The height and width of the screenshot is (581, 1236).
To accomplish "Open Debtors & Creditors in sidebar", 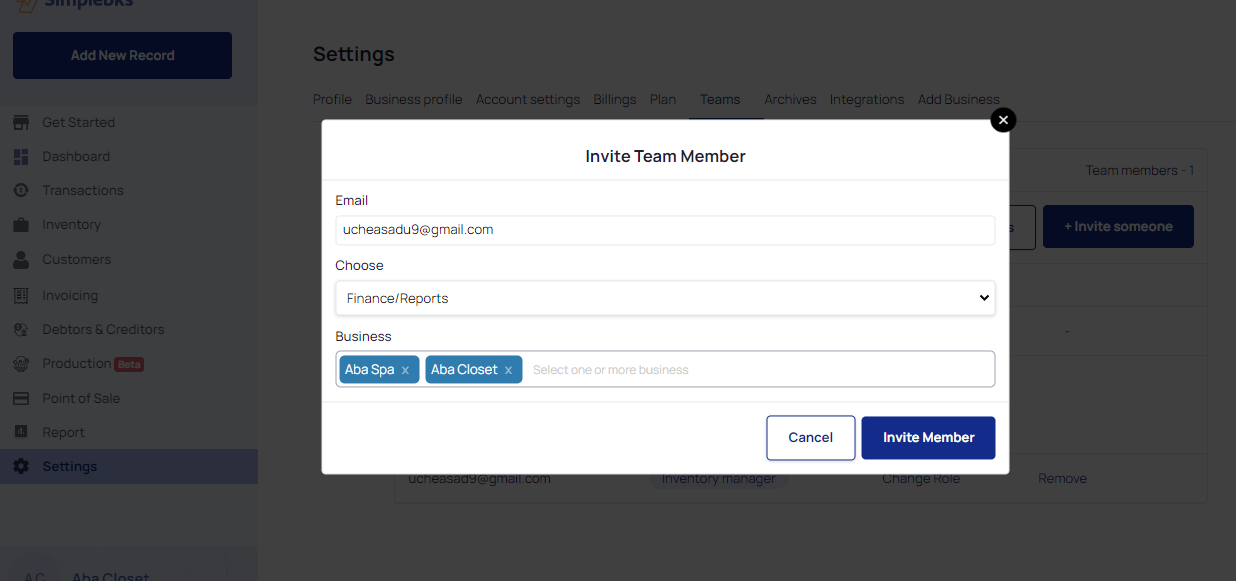I will pyautogui.click(x=103, y=329).
